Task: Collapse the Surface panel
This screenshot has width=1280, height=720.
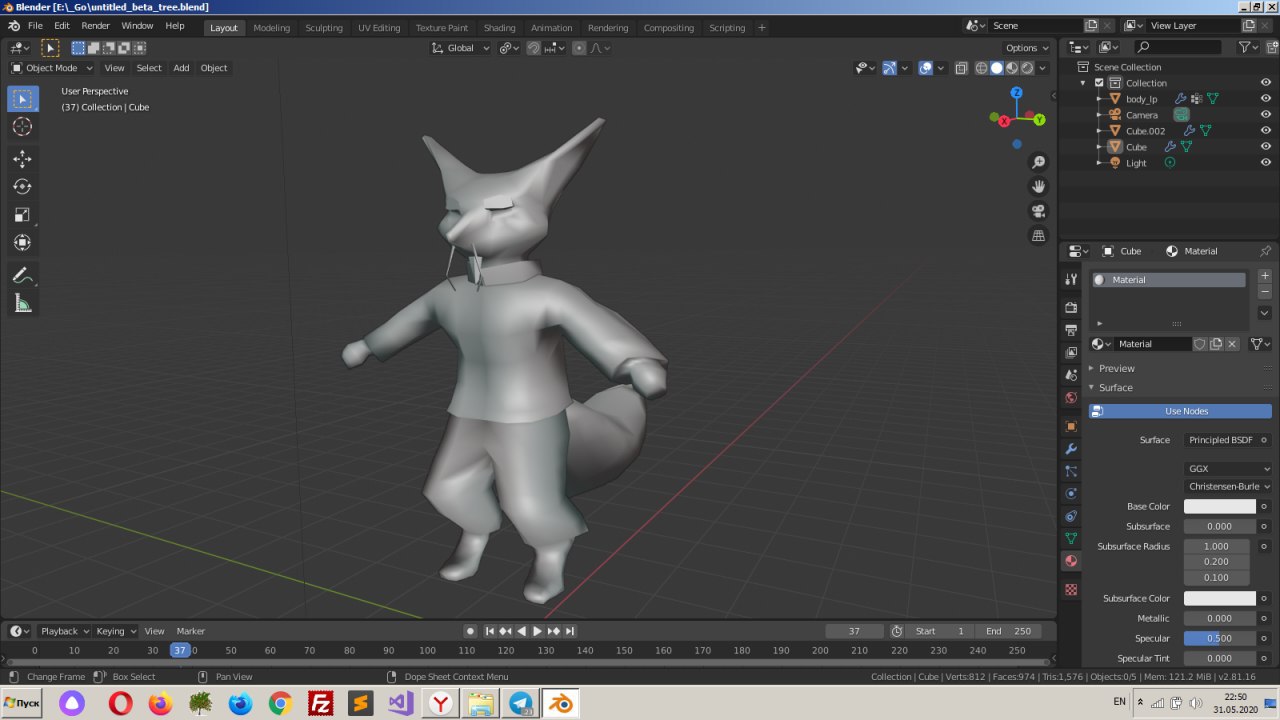Action: click(1114, 387)
